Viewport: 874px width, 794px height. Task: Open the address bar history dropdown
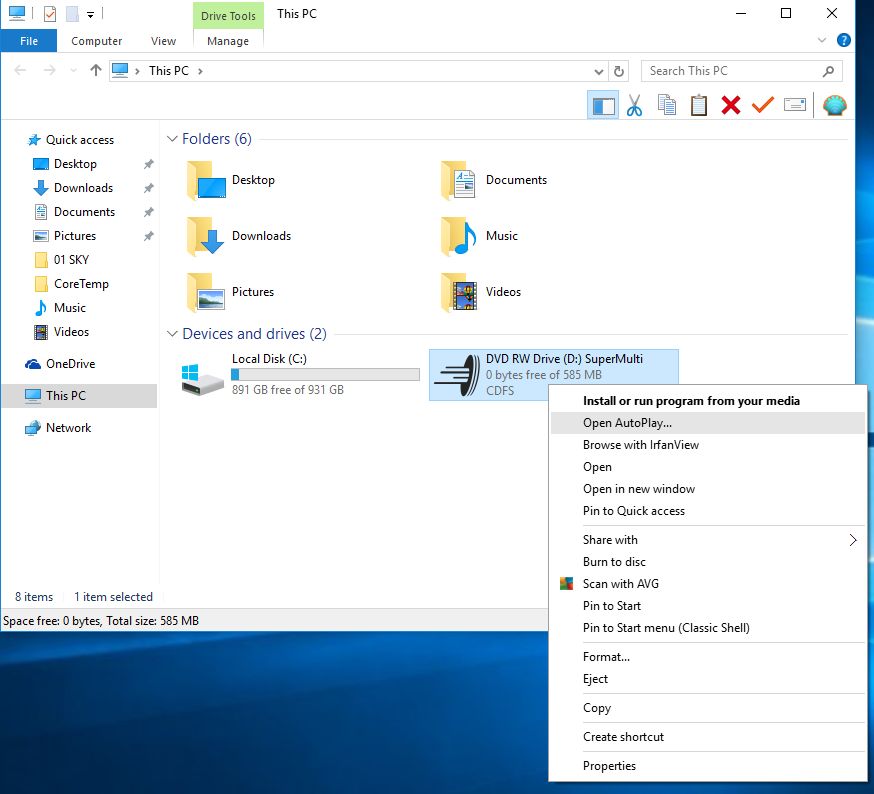click(599, 71)
